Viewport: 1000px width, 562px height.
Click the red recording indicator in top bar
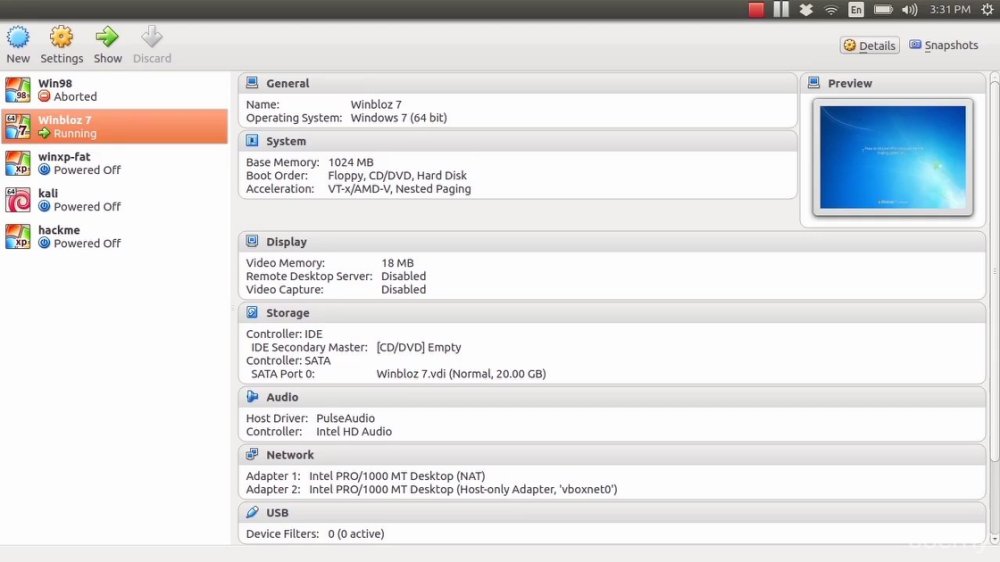pyautogui.click(x=756, y=10)
